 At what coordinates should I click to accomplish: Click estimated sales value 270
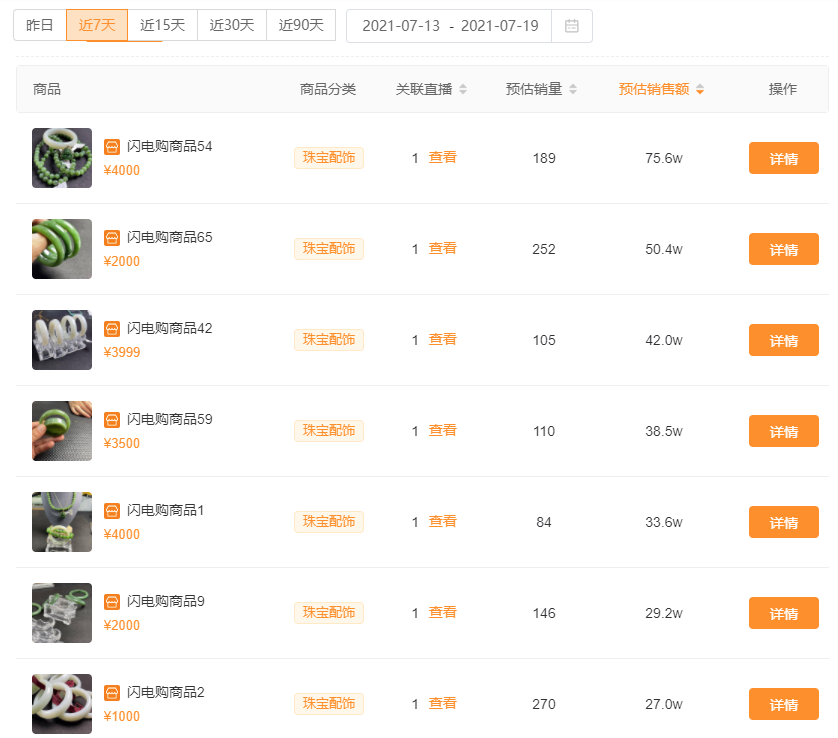click(x=544, y=704)
